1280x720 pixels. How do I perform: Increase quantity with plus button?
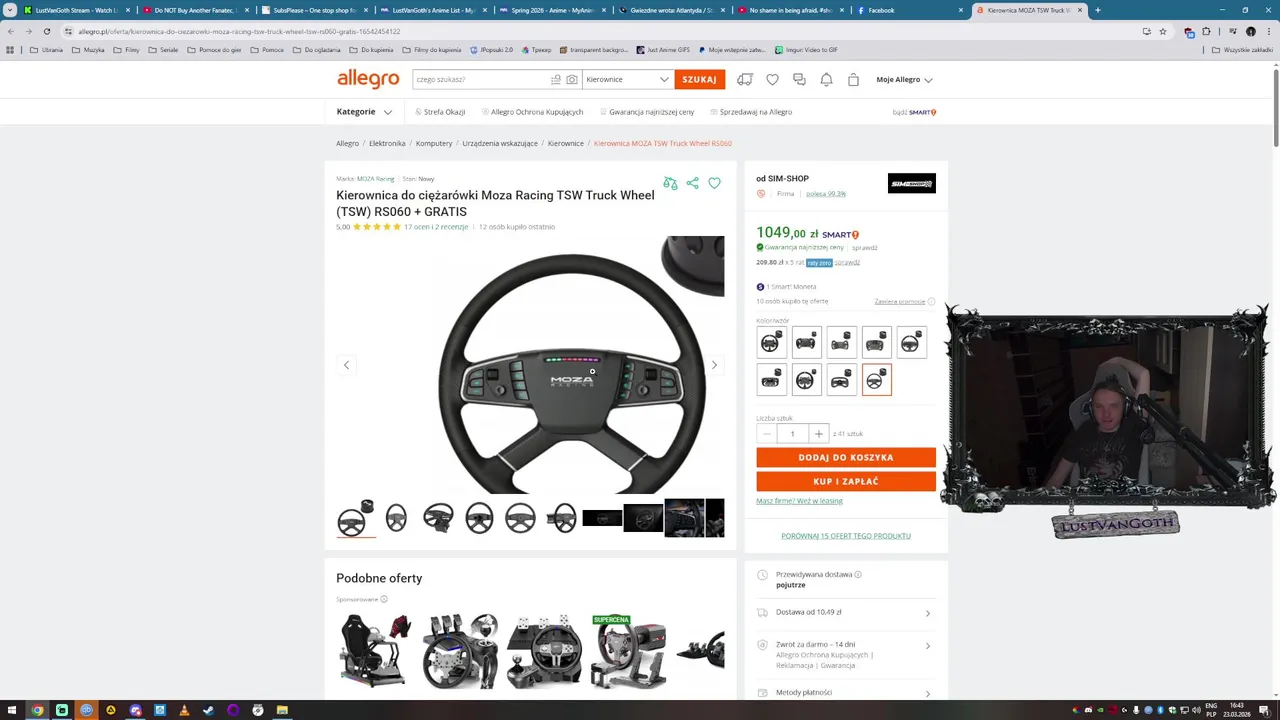pyautogui.click(x=818, y=434)
